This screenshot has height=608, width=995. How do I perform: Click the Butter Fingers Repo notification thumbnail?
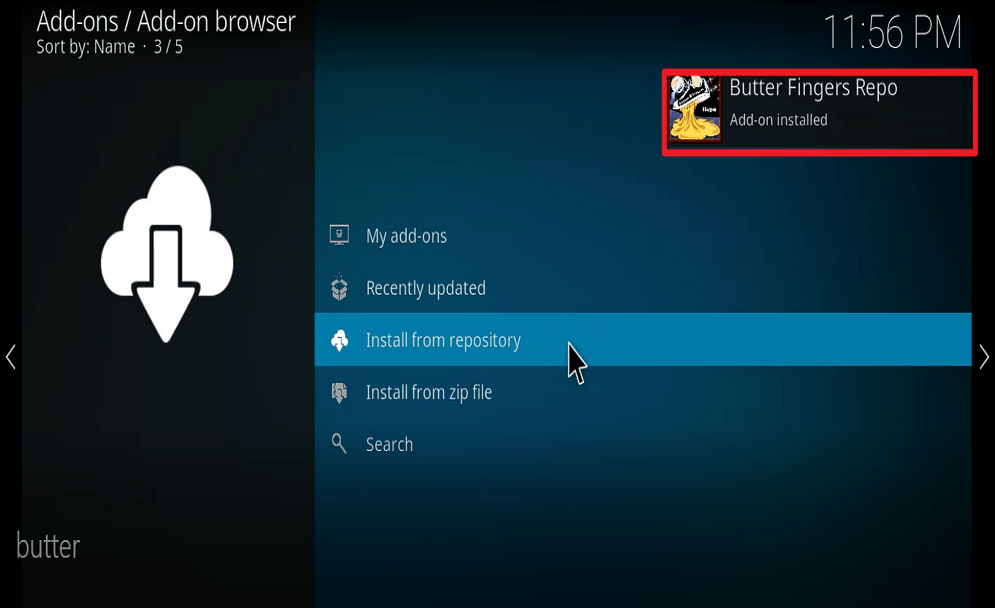point(695,108)
